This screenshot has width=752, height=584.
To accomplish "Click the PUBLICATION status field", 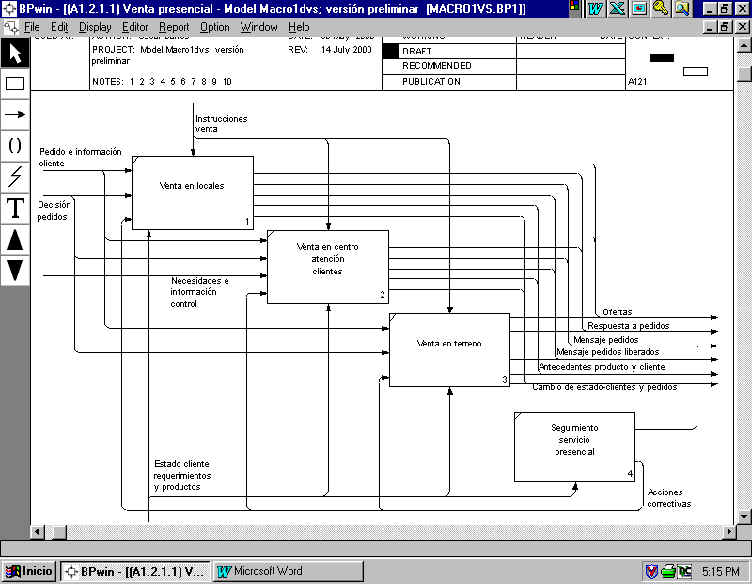I will coord(431,82).
